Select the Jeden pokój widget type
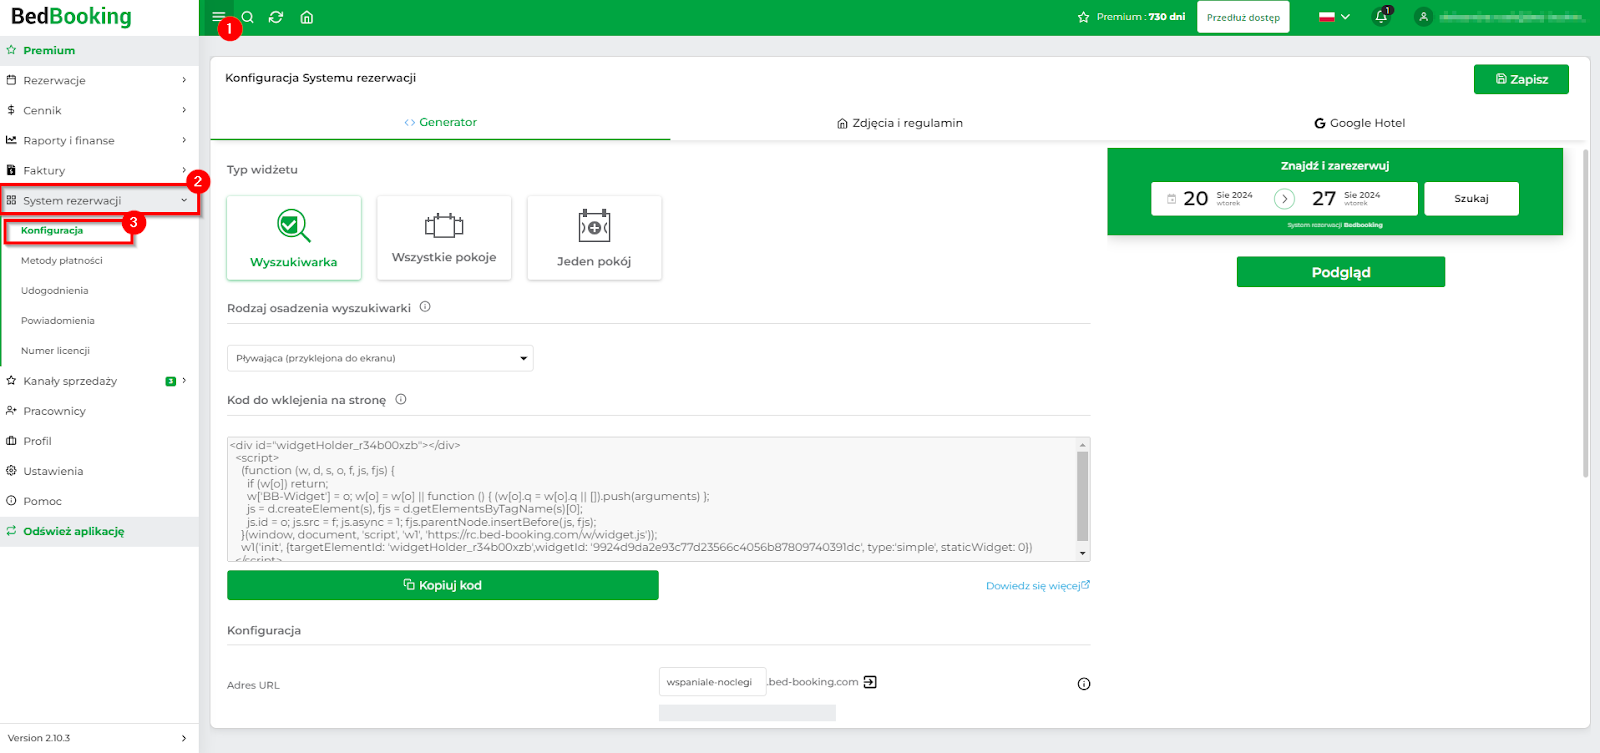Viewport: 1600px width, 753px height. coord(594,238)
